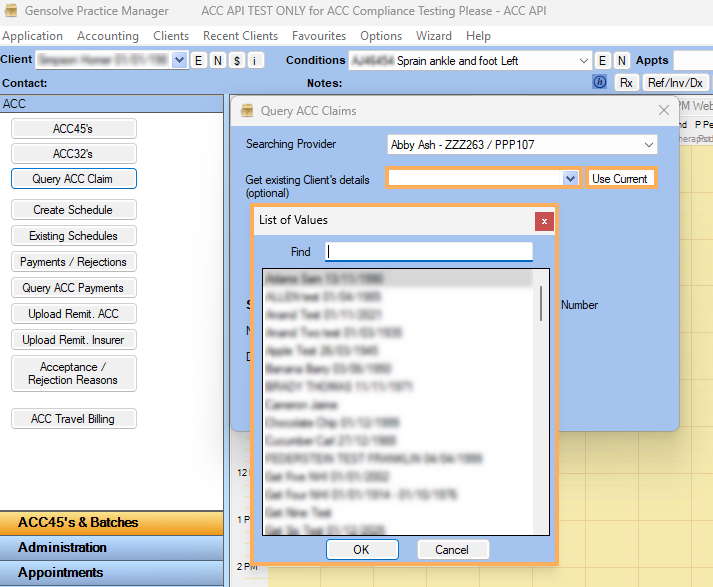Click the E button beside Client dropdown
Image resolution: width=713 pixels, height=587 pixels.
coord(198,61)
